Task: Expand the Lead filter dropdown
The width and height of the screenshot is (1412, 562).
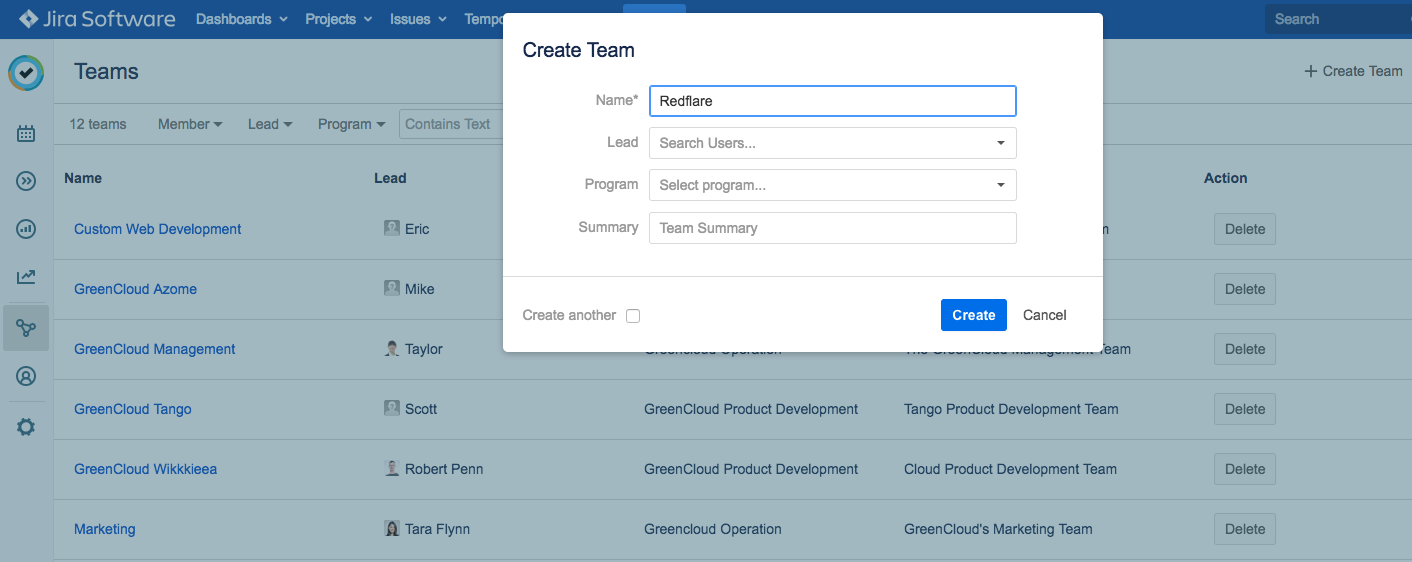Action: (270, 124)
